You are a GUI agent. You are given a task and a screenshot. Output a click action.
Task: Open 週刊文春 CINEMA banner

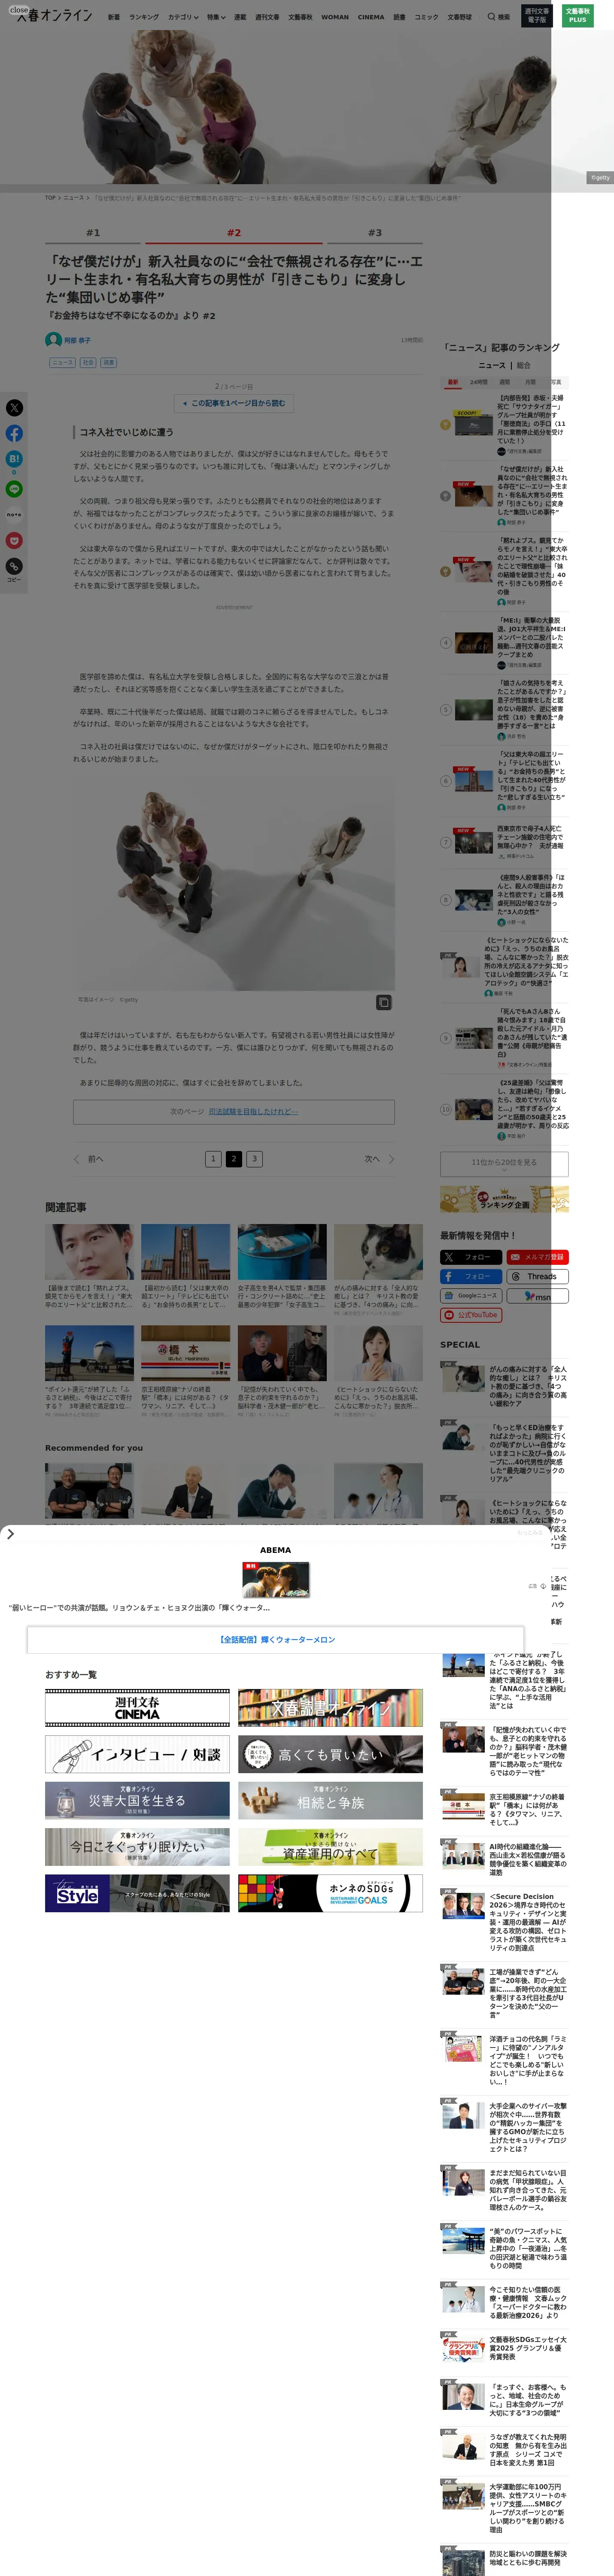(x=137, y=1708)
